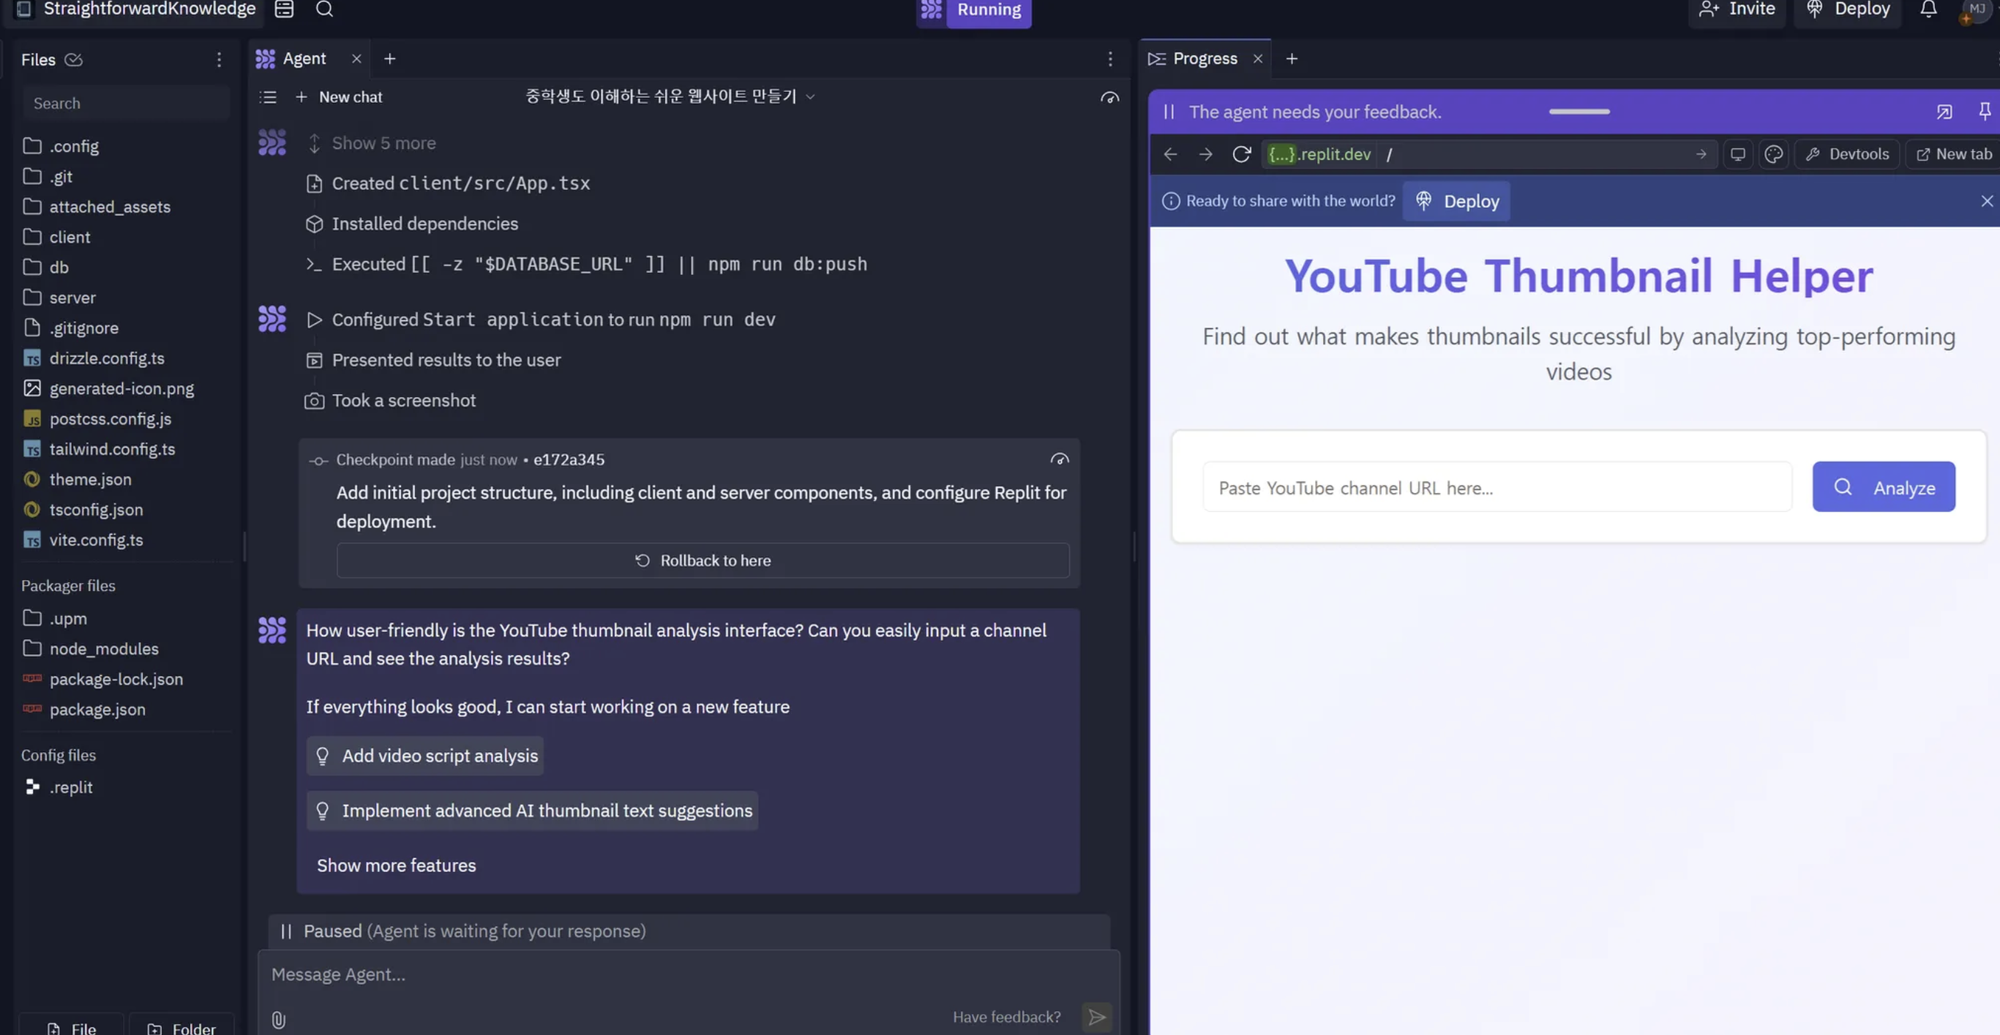Open Created client/src/App.tsx step
This screenshot has height=1035, width=2000.
click(x=448, y=183)
